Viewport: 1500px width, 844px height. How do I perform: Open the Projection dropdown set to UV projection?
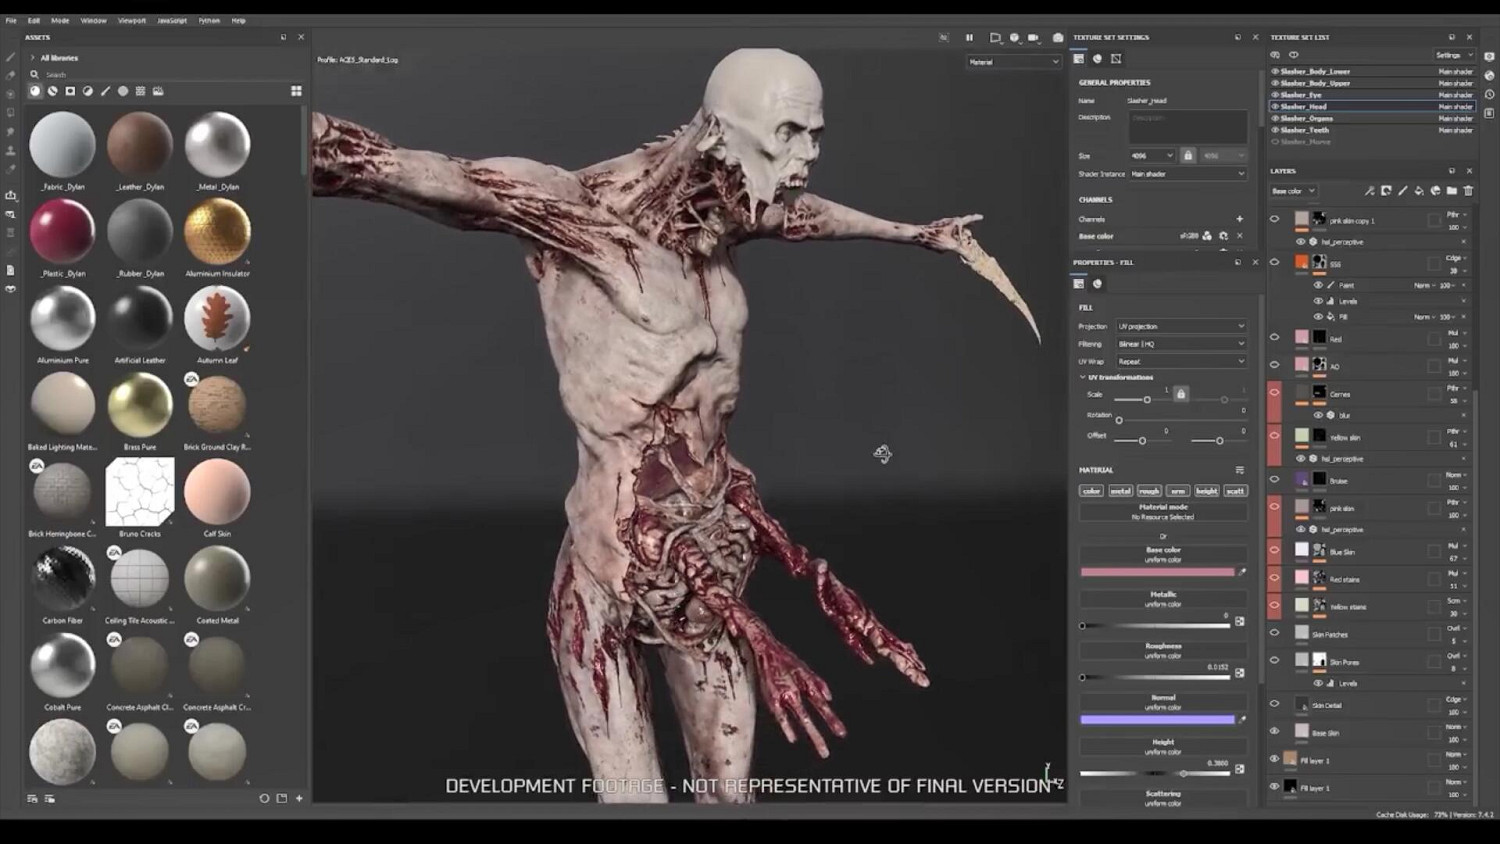point(1181,327)
